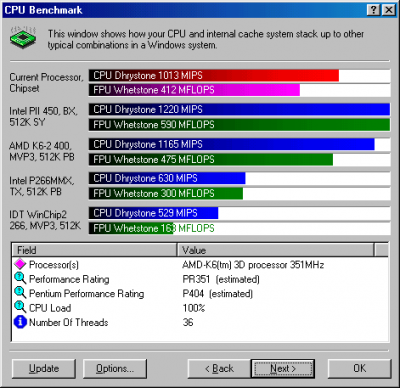Select the red CPU Dhrystone 1013 MIPS bar
This screenshot has height=388, width=400.
[214, 75]
